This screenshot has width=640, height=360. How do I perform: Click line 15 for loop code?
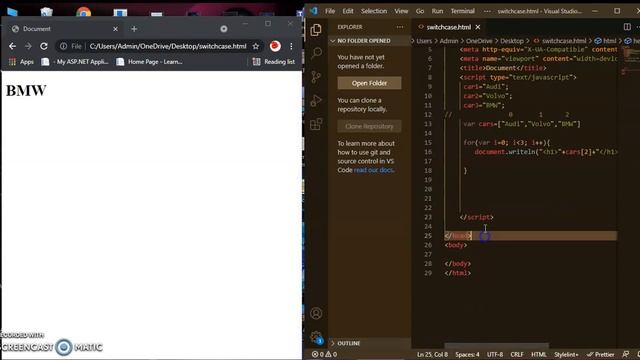(507, 142)
